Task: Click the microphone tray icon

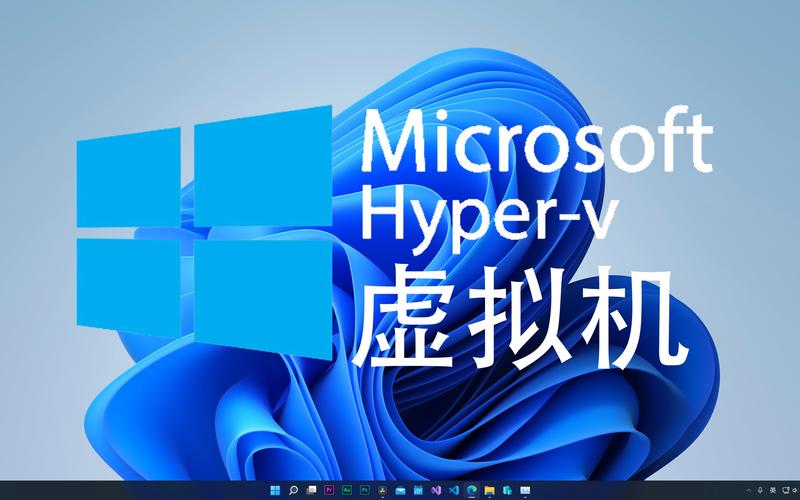Action: tap(761, 490)
